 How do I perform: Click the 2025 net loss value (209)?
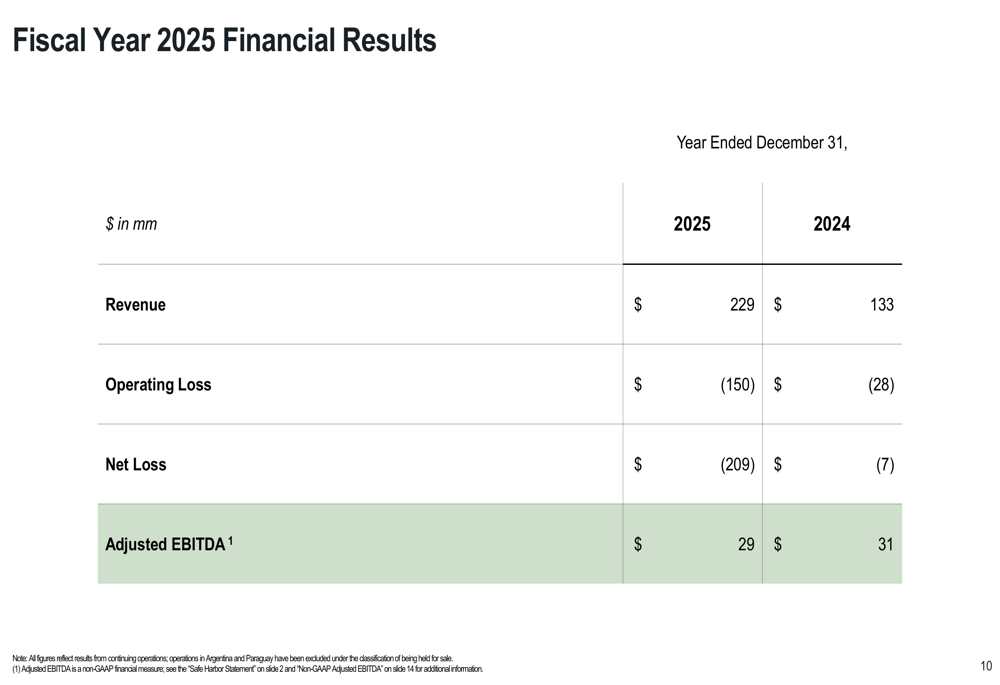coord(737,465)
